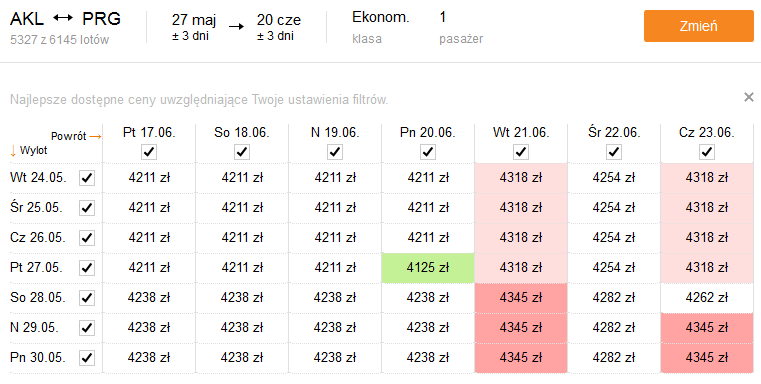This screenshot has width=761, height=384.
Task: Select the green 4125 zł cheapest fare
Action: tap(428, 267)
